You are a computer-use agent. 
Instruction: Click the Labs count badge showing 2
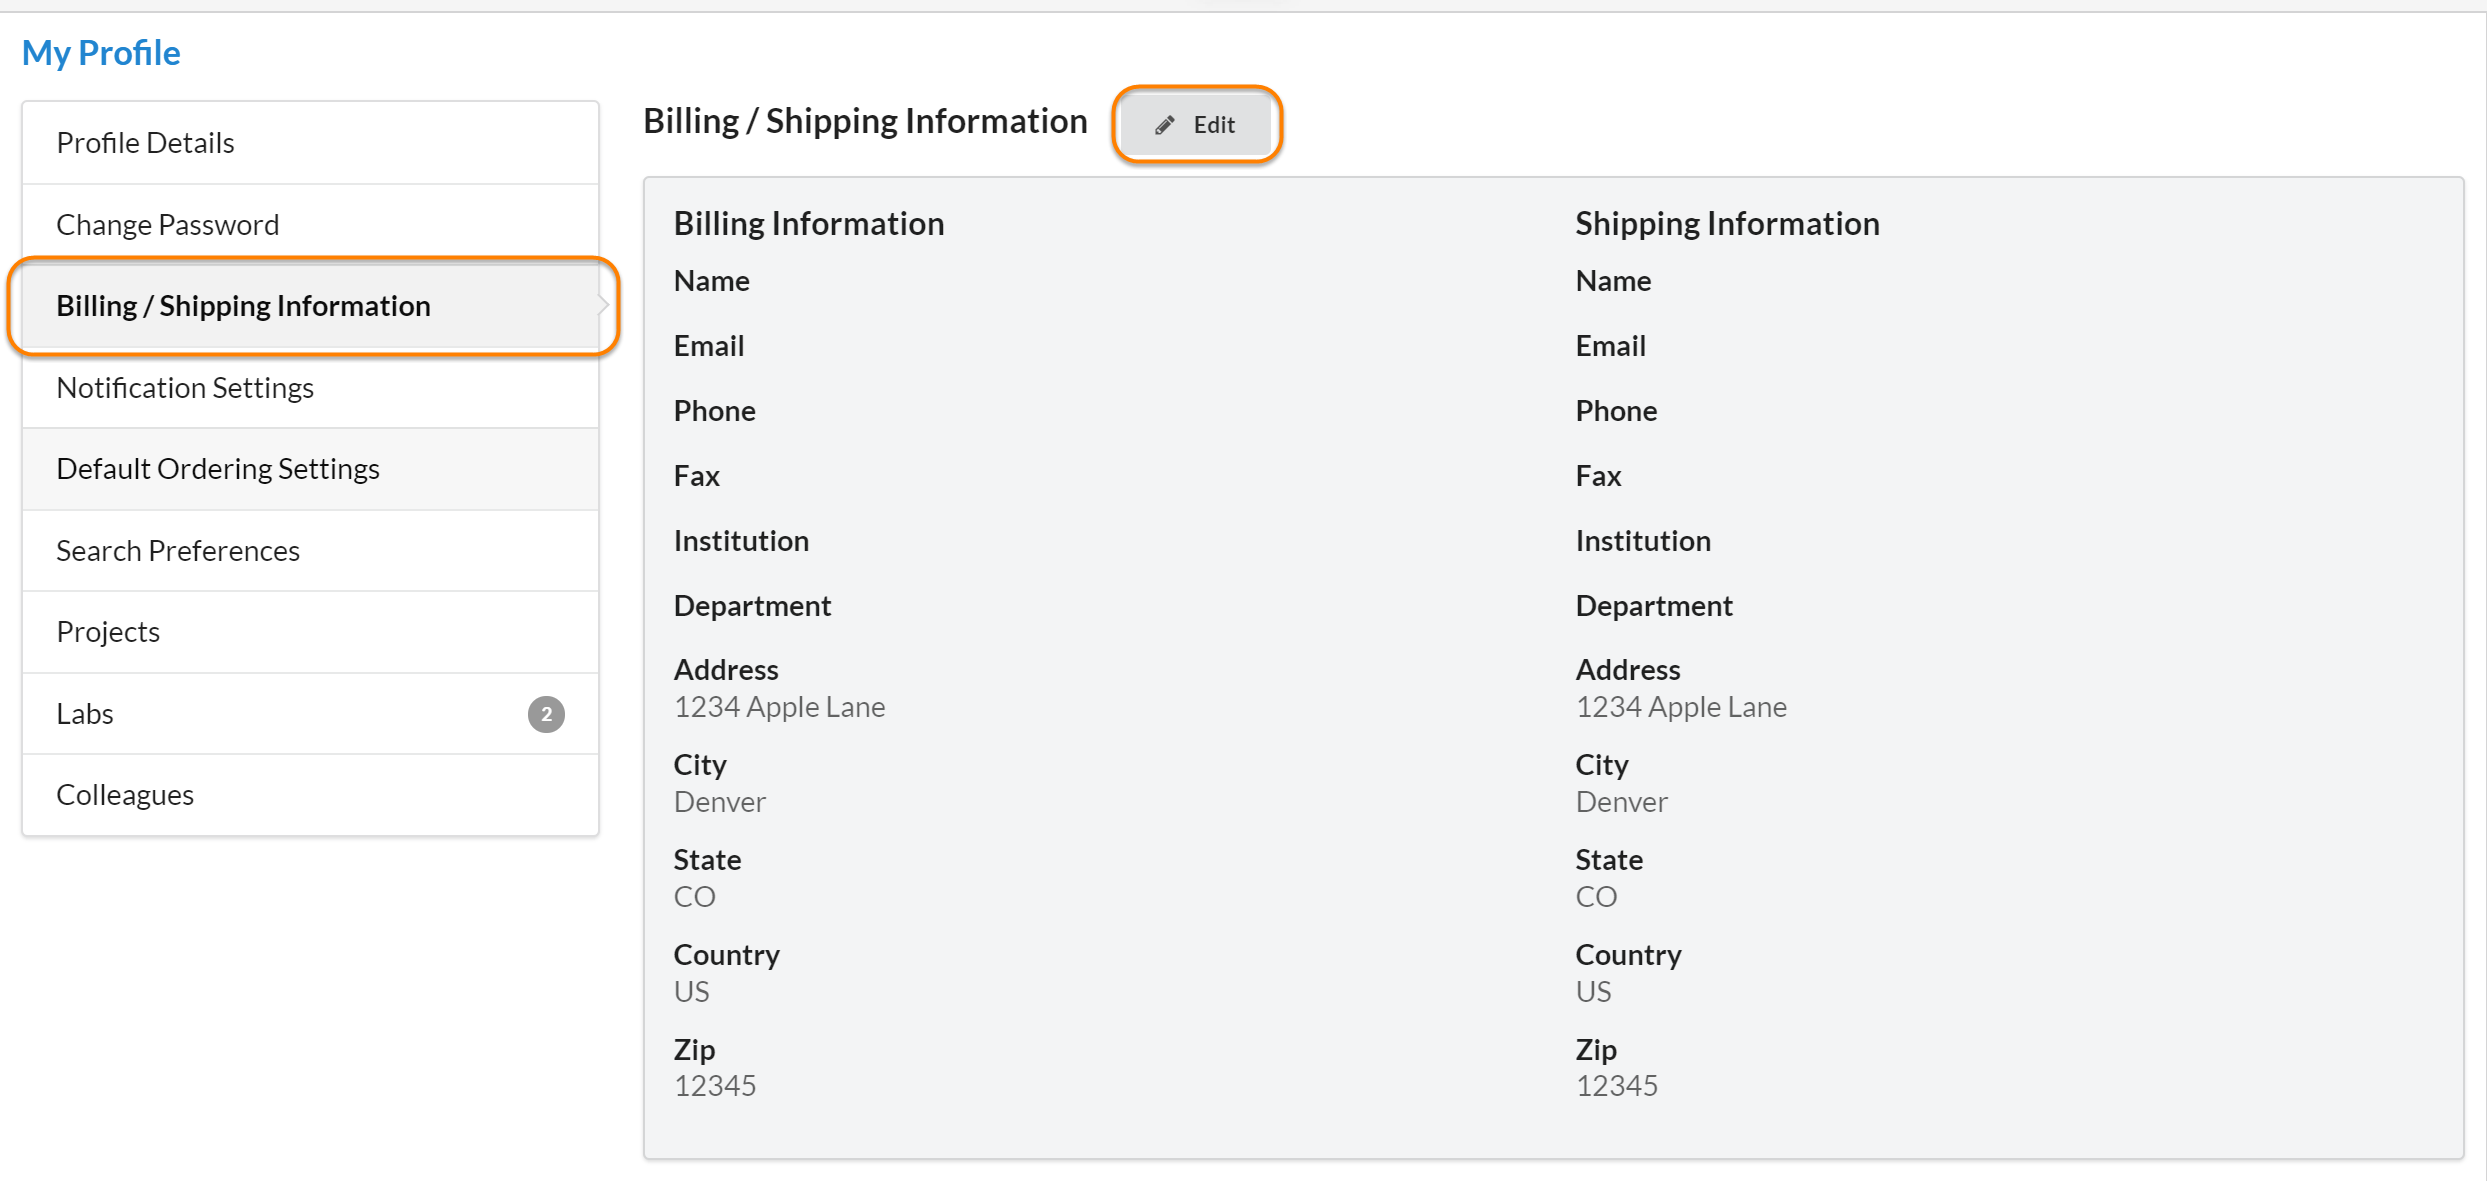tap(546, 714)
